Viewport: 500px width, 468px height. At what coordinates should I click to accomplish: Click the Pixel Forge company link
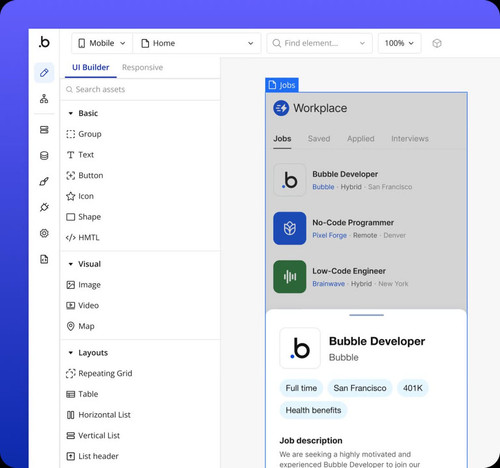point(329,235)
